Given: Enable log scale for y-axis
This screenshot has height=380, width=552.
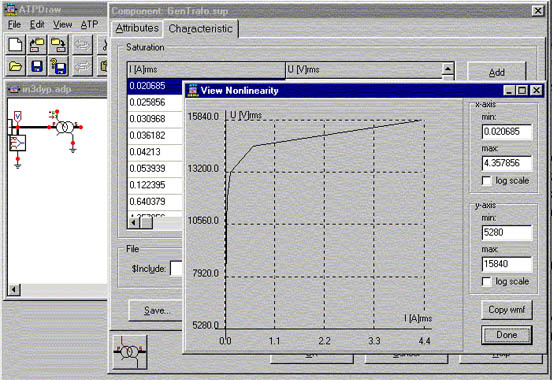Looking at the screenshot, I should (487, 282).
